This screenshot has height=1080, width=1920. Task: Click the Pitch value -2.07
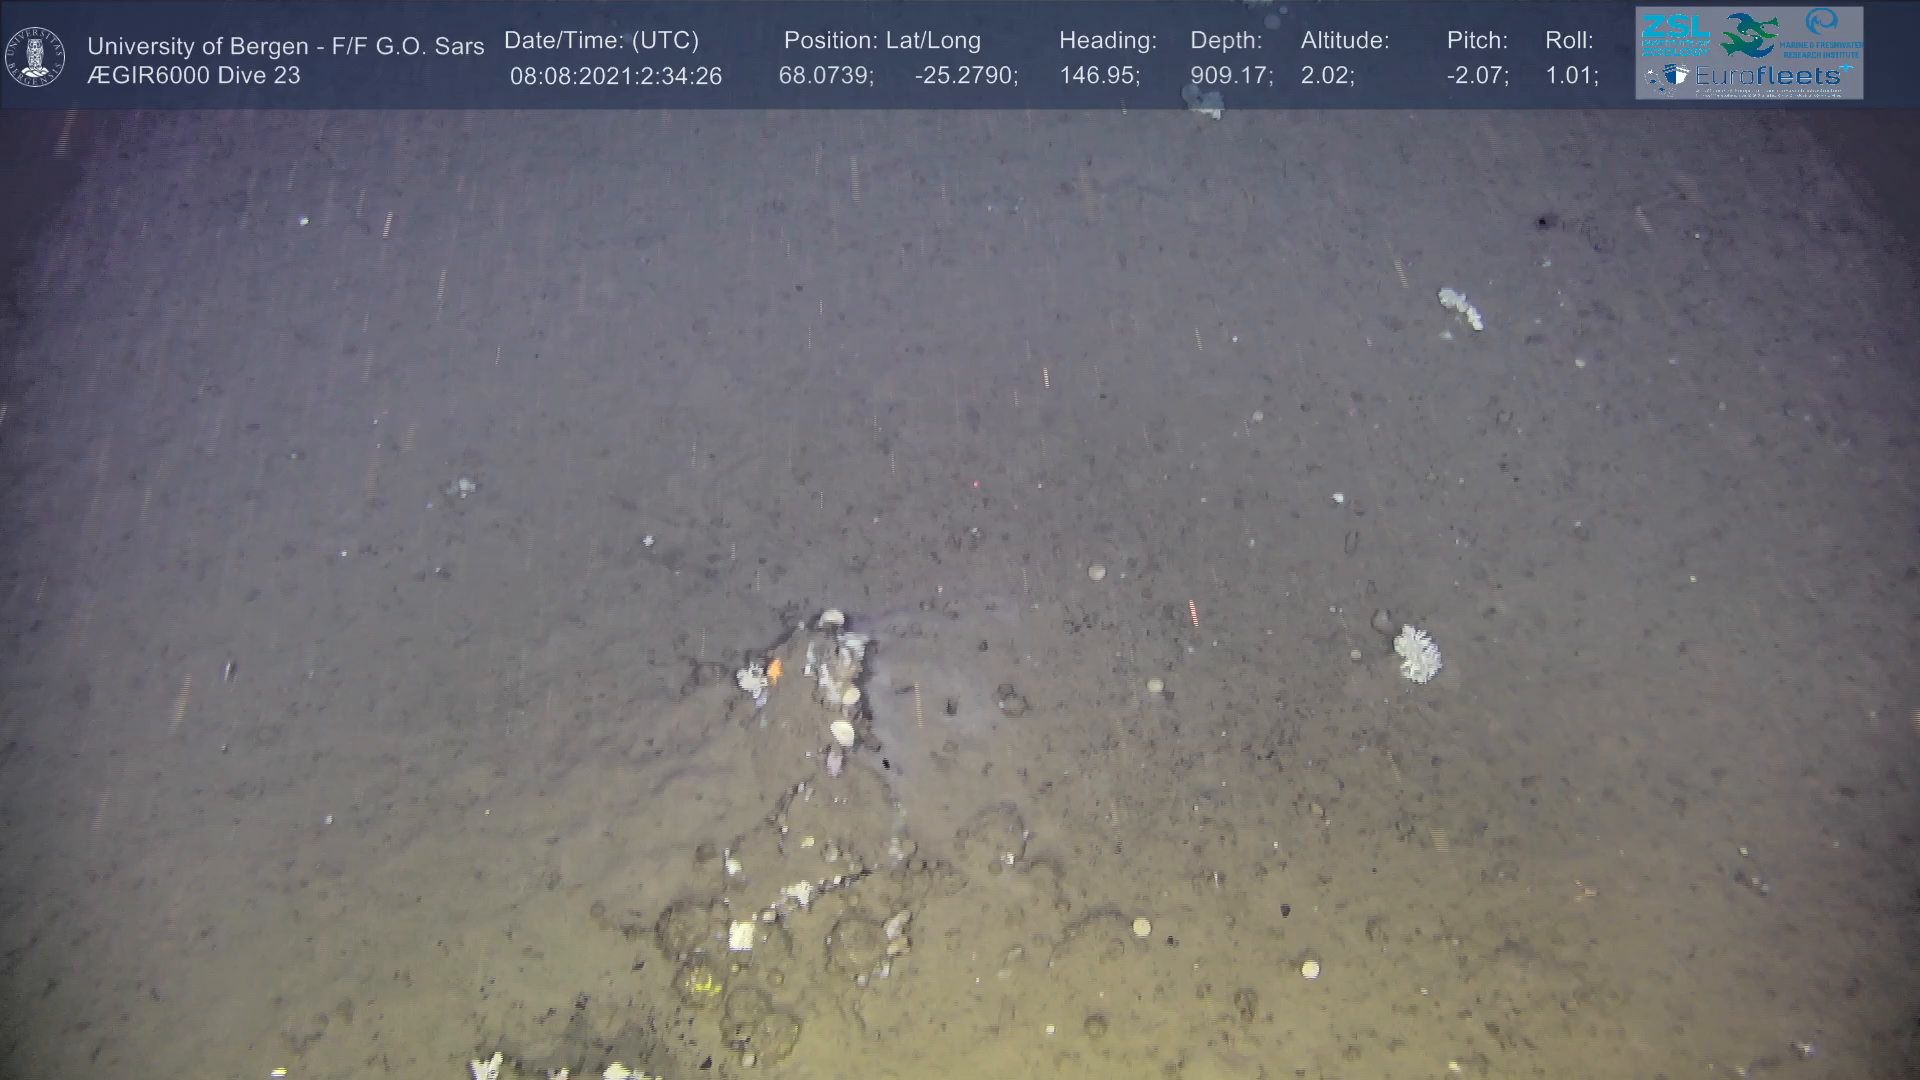point(1477,76)
